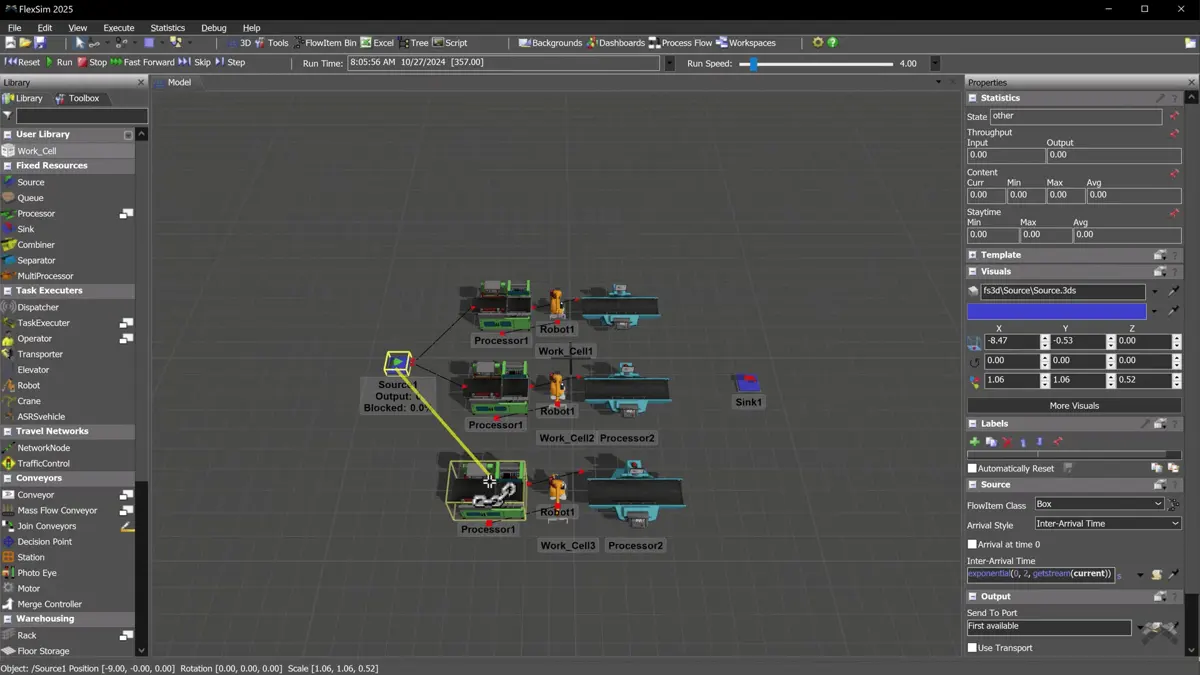The image size is (1200, 675).
Task: Open the Statistics menu
Action: point(167,28)
